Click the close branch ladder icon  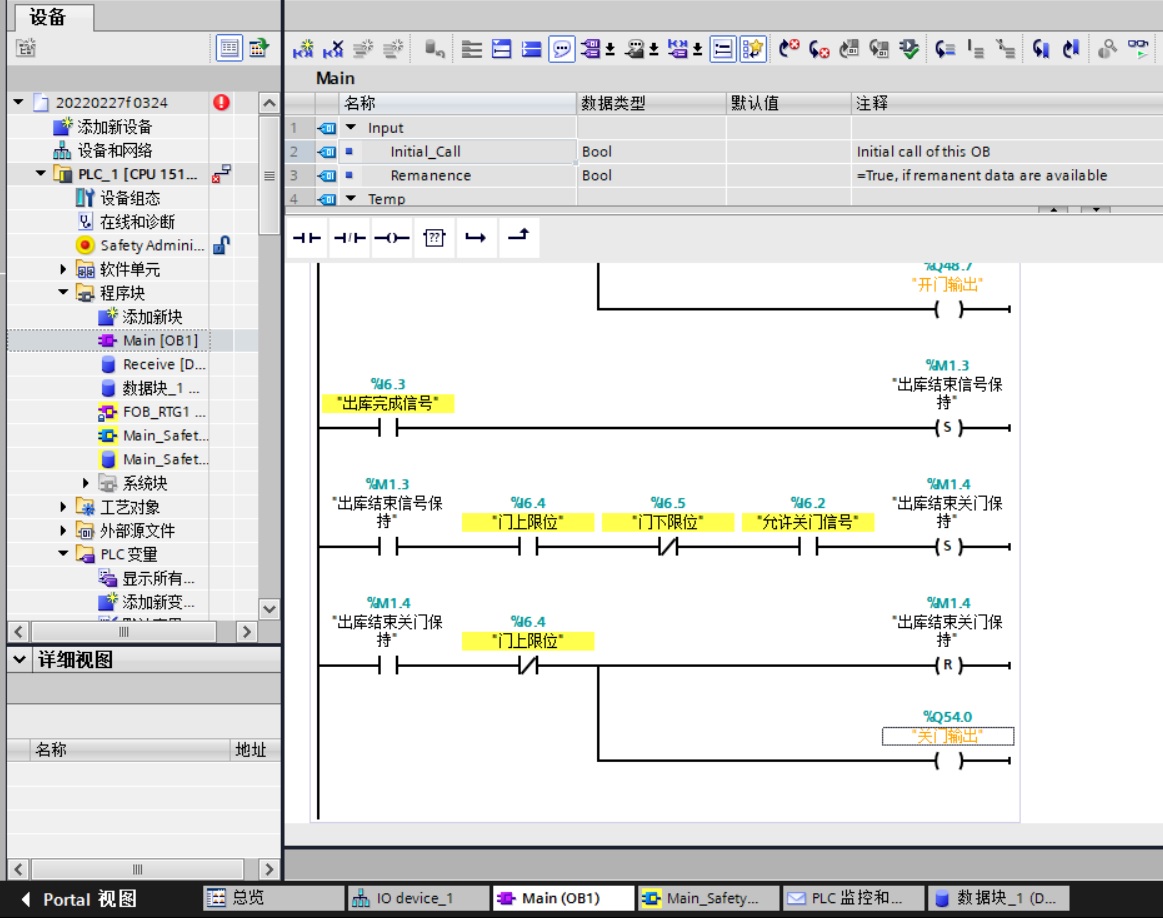[517, 238]
